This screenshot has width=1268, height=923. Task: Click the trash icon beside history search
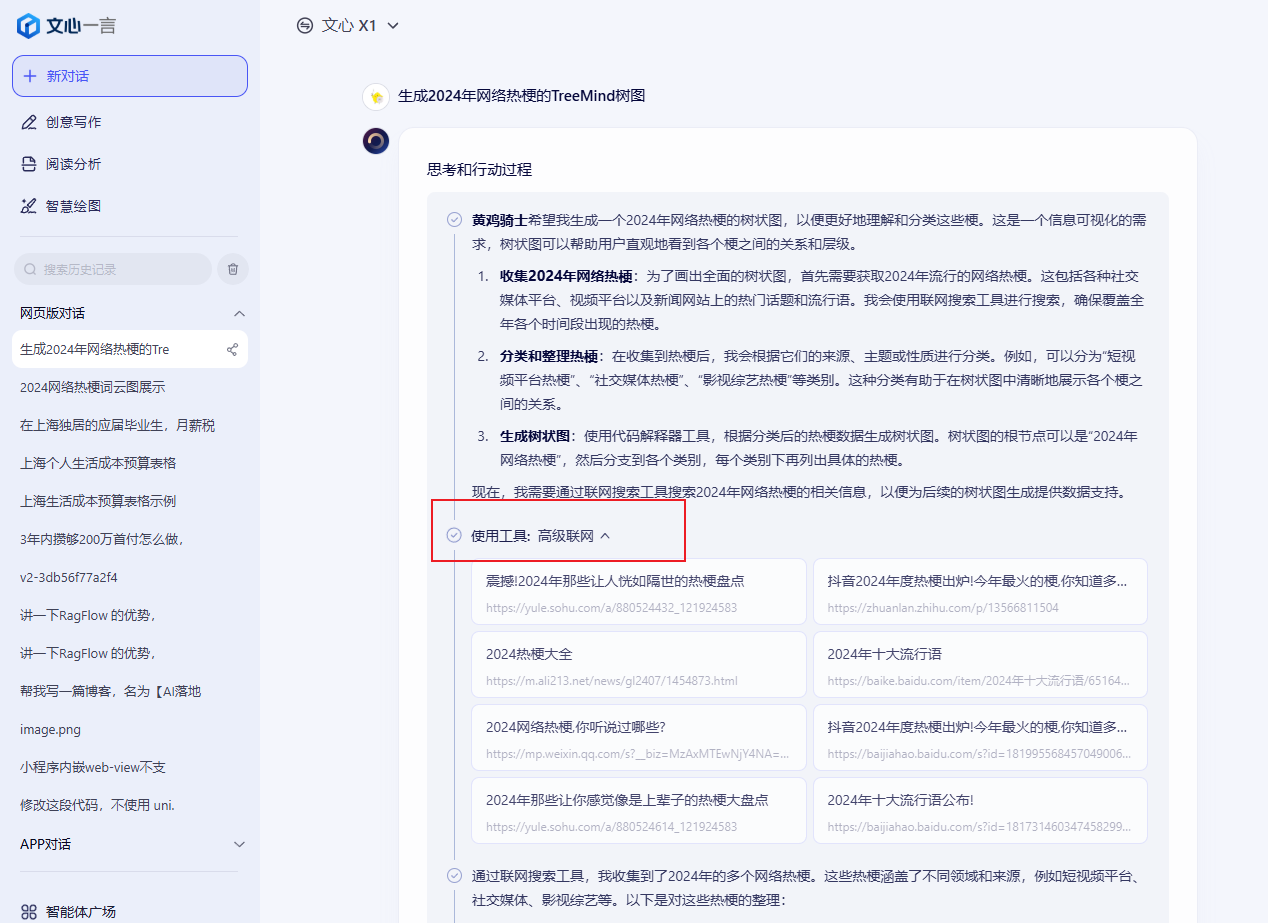point(233,269)
